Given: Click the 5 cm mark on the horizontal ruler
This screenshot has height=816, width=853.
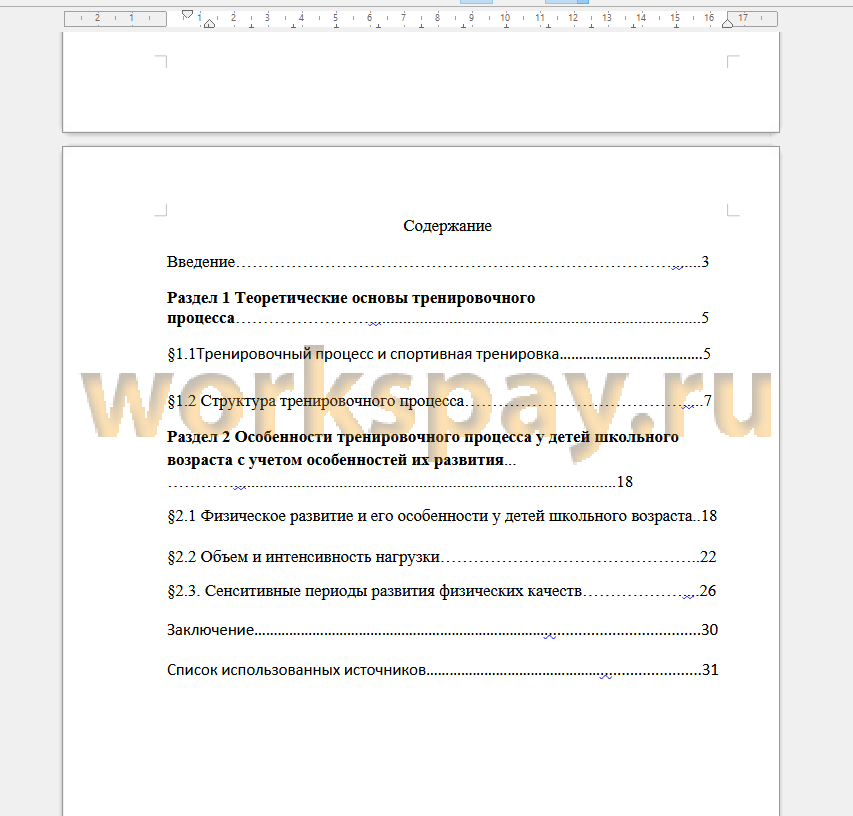Looking at the screenshot, I should 336,18.
